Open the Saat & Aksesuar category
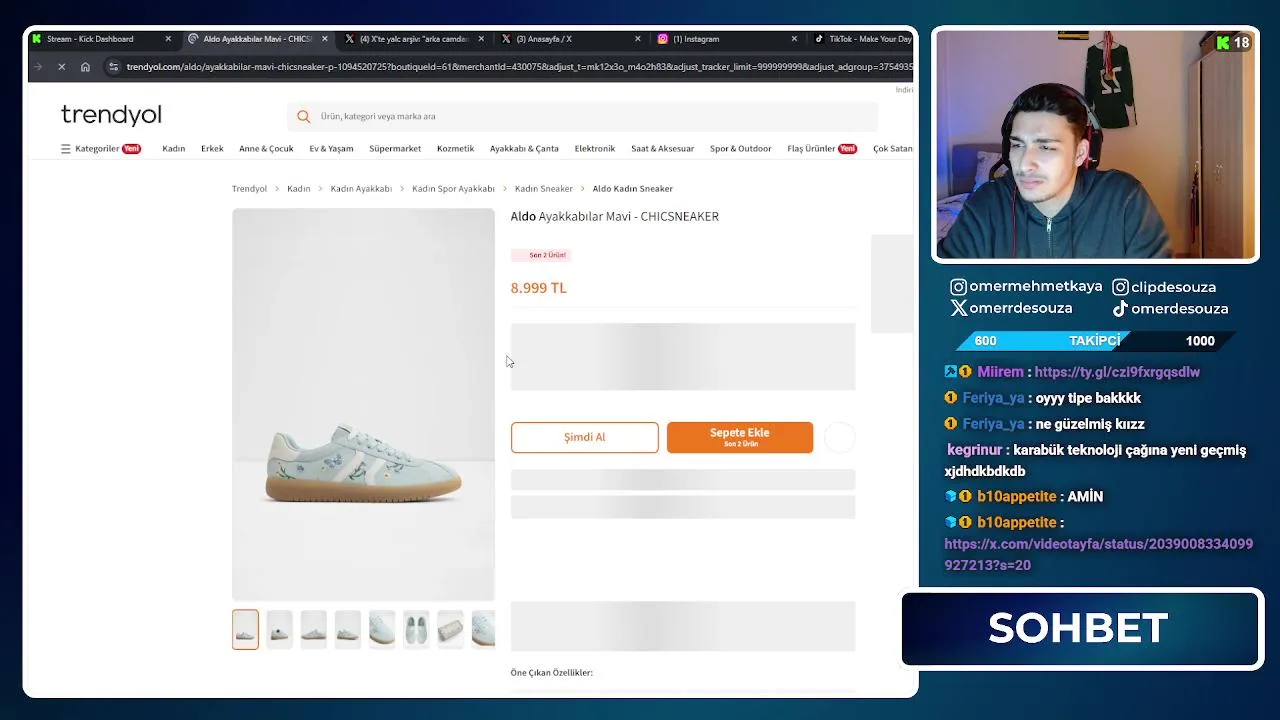 pyautogui.click(x=662, y=149)
